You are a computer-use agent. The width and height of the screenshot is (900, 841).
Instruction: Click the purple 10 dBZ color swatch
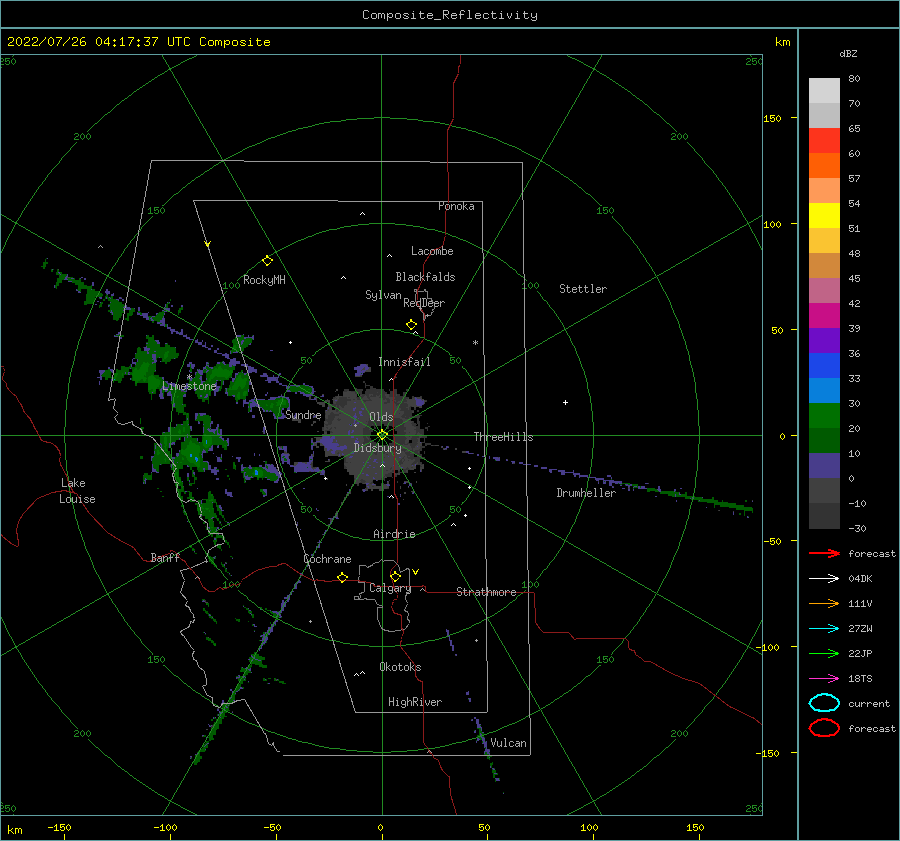(x=824, y=465)
